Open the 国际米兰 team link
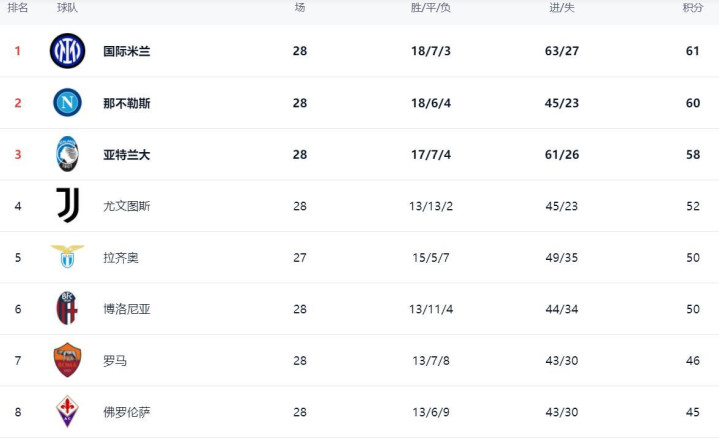 tap(127, 51)
